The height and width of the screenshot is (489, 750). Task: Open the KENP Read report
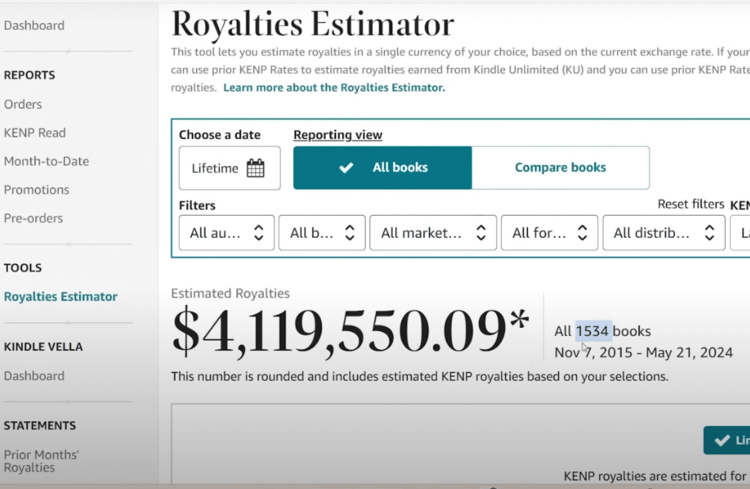[x=35, y=133]
